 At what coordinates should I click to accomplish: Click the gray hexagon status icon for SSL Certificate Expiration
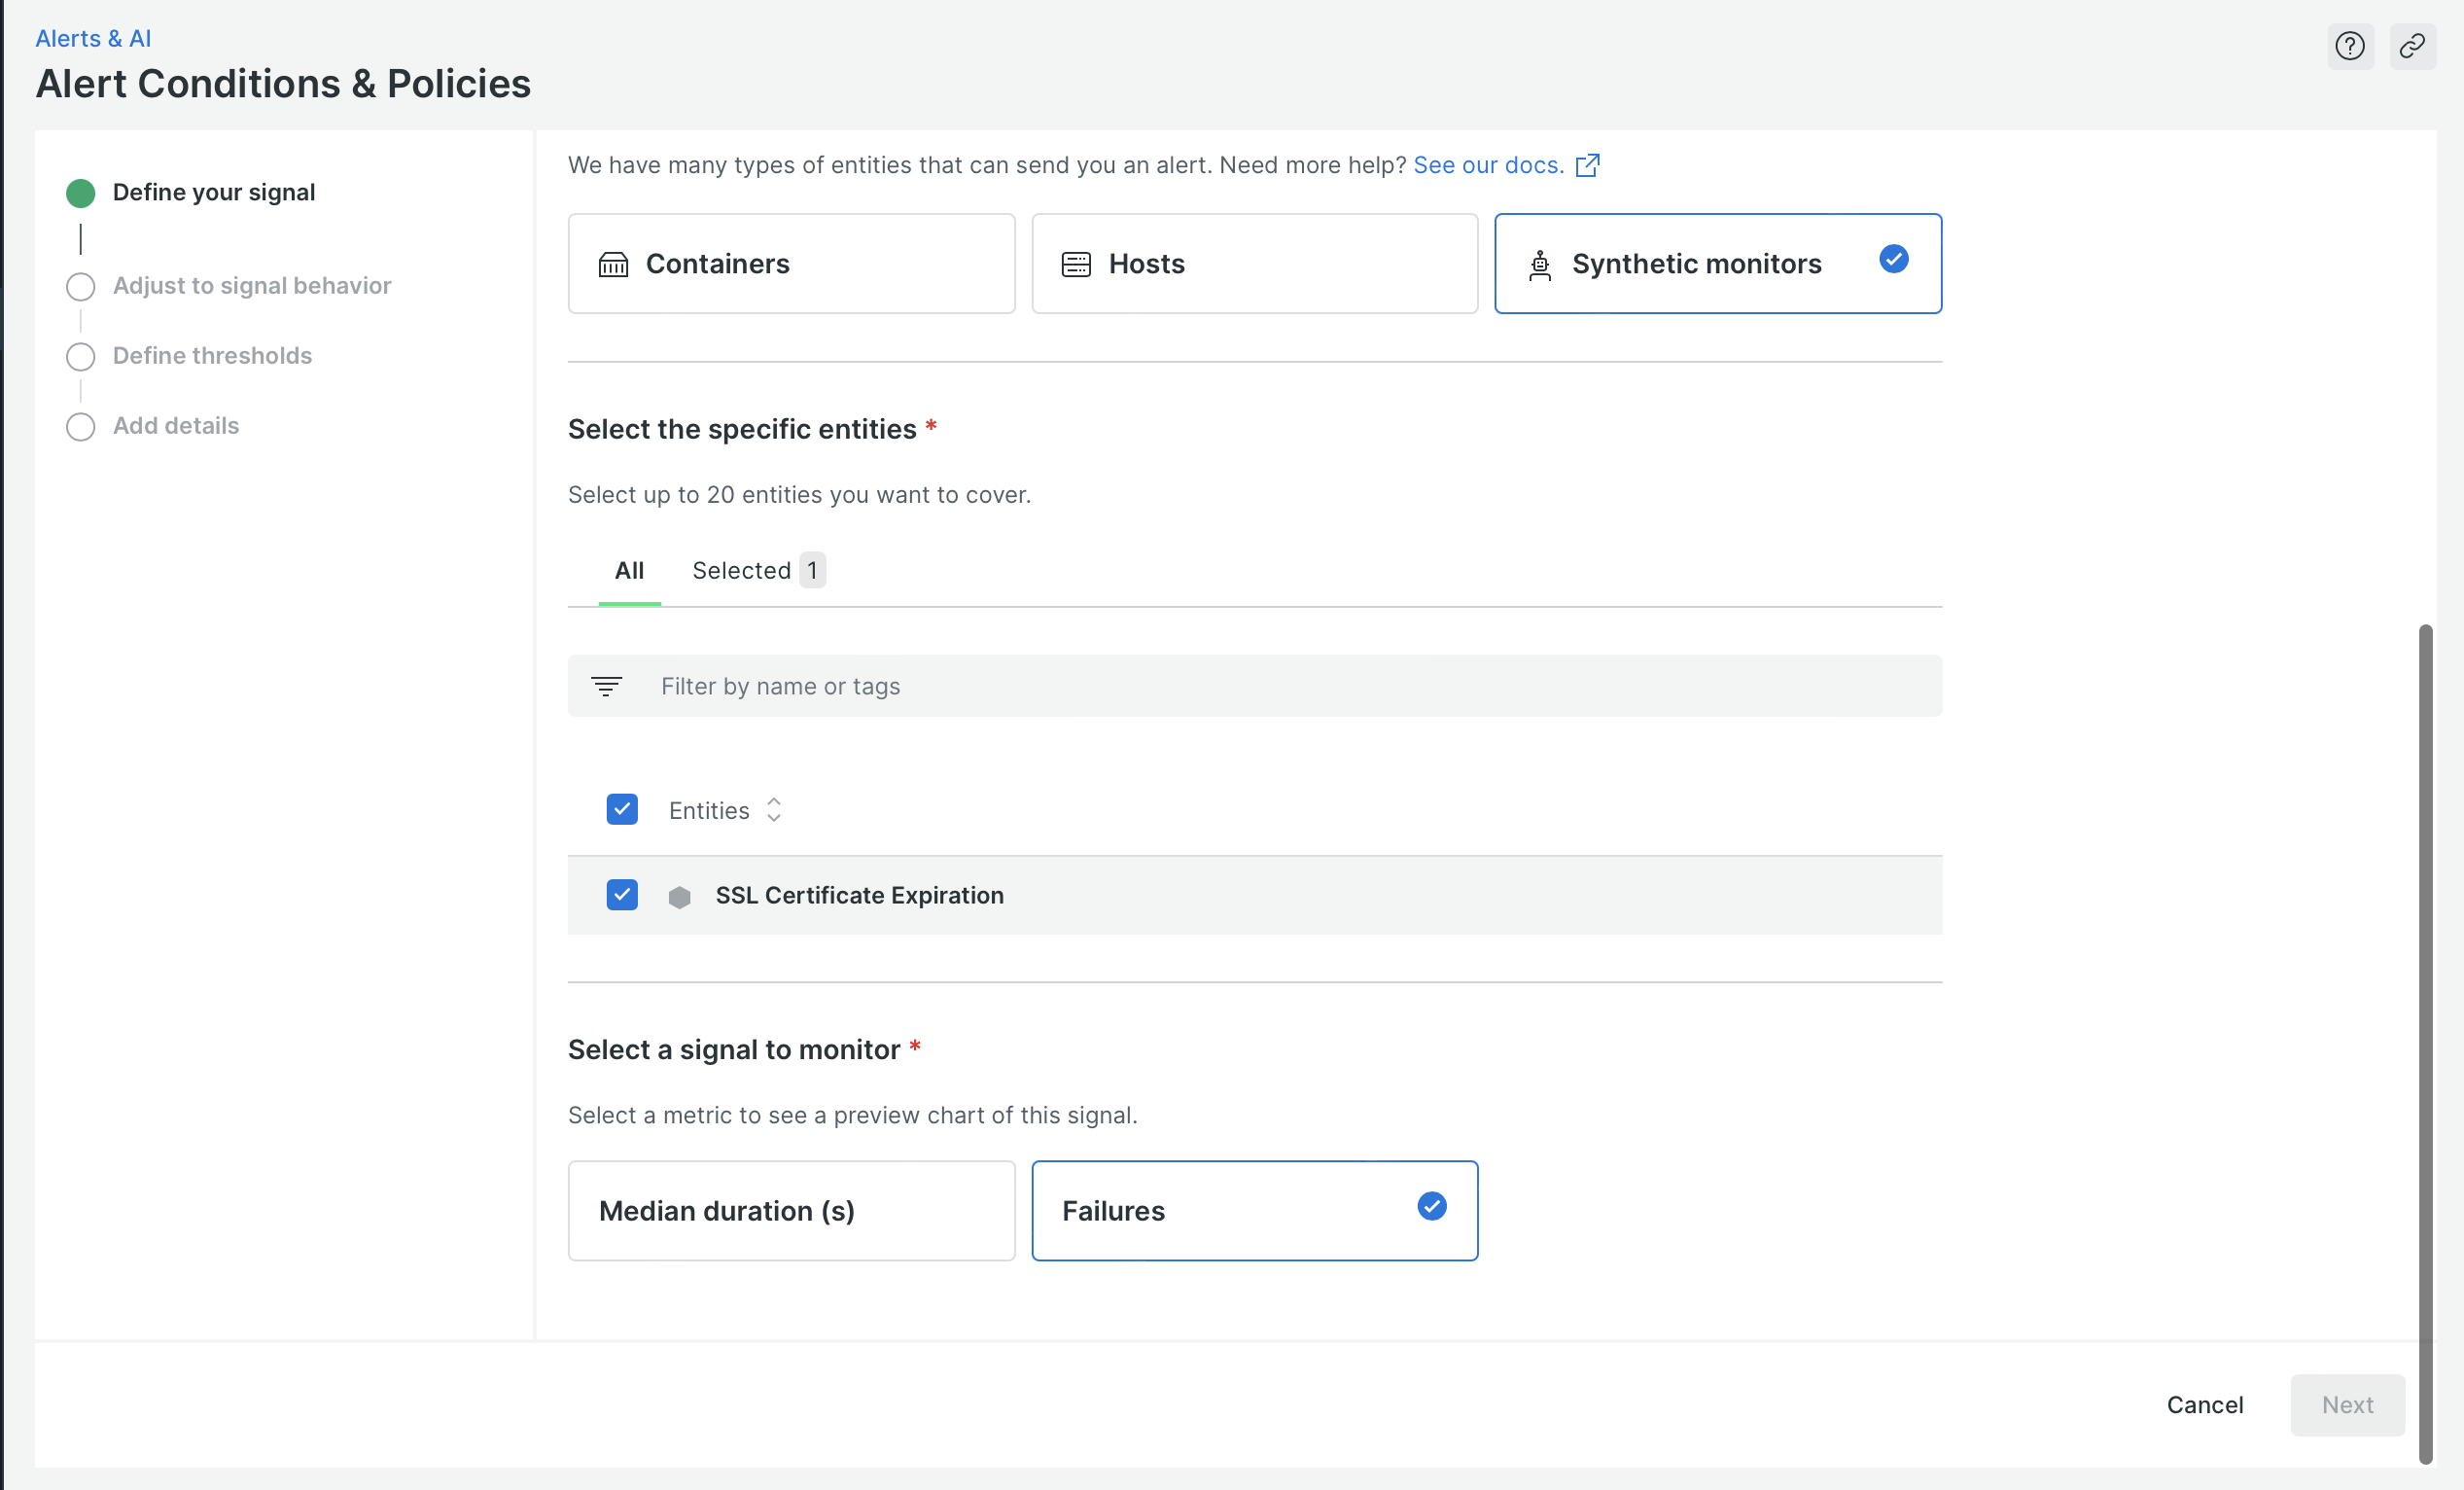point(679,897)
